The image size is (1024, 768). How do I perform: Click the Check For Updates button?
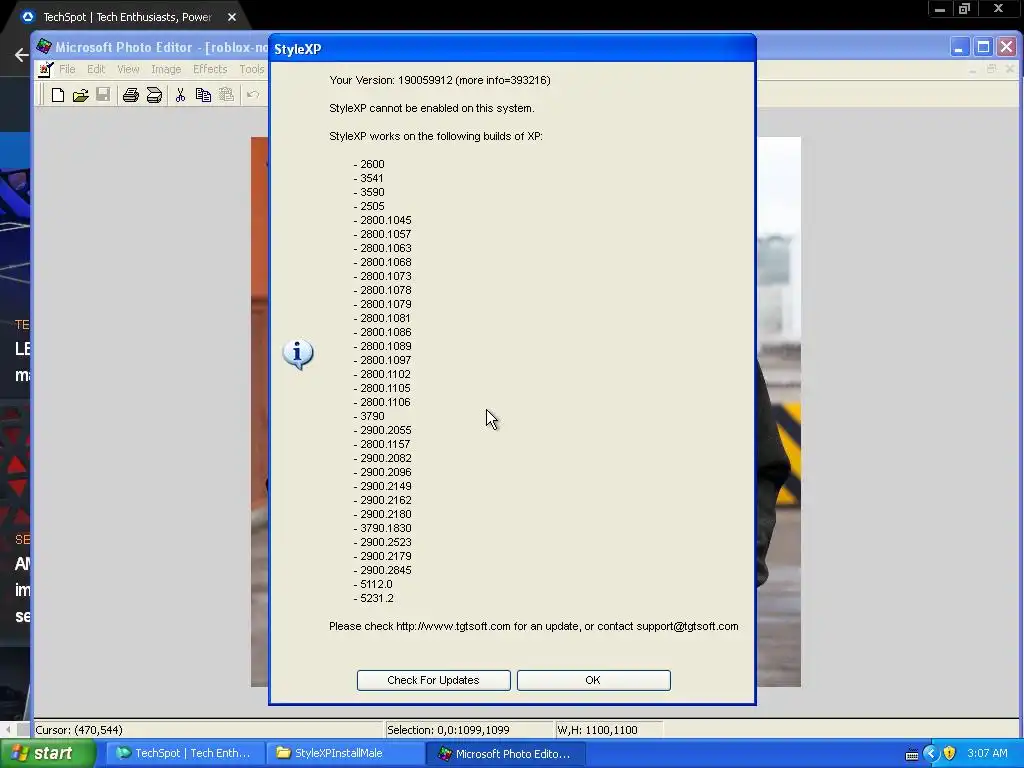pyautogui.click(x=434, y=680)
